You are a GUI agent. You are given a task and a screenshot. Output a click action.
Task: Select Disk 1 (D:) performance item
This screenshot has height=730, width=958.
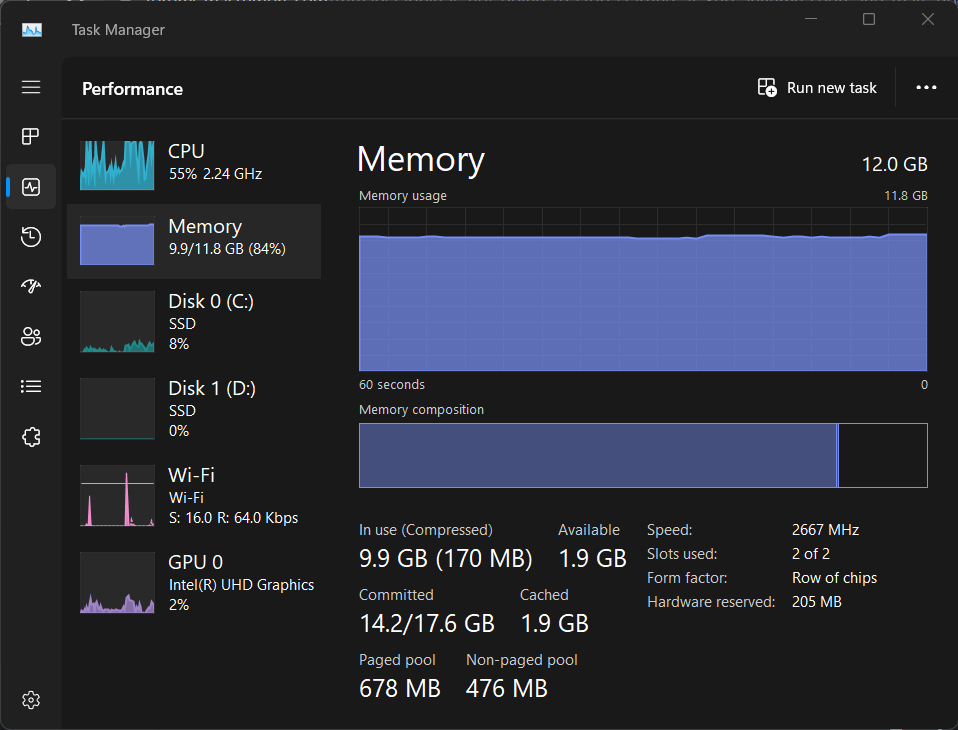[194, 409]
